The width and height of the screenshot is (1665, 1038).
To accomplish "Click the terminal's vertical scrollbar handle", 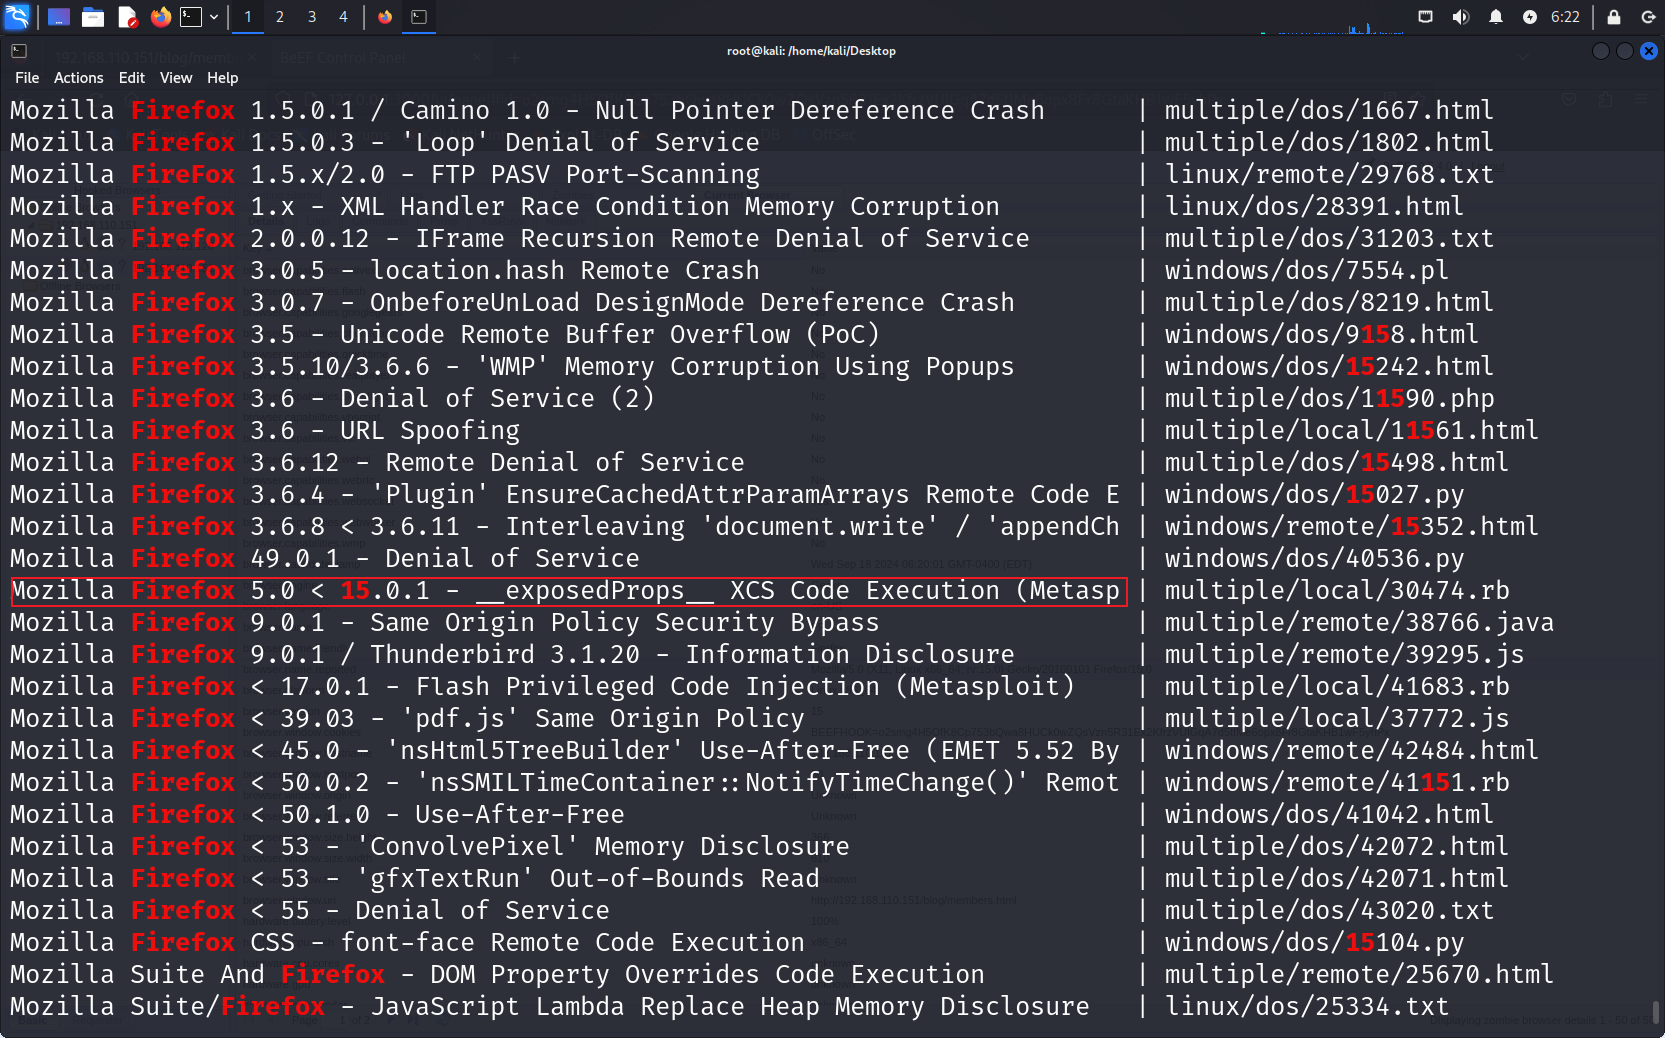I will pyautogui.click(x=1655, y=1012).
